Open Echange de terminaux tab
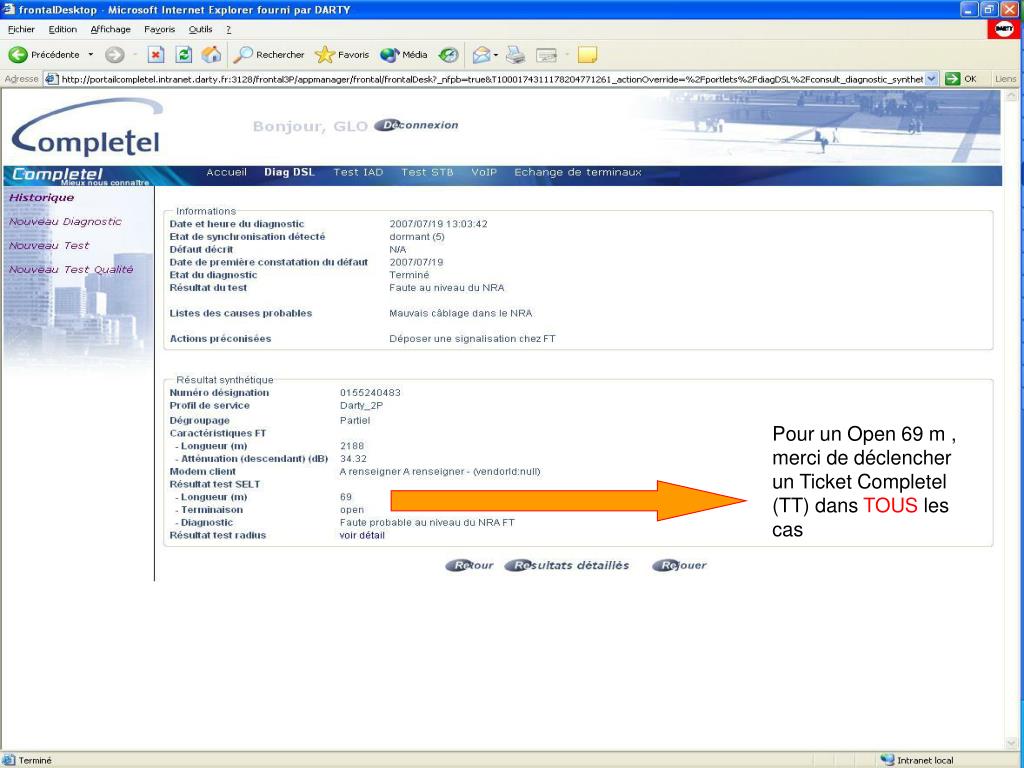This screenshot has width=1024, height=768. [x=578, y=172]
